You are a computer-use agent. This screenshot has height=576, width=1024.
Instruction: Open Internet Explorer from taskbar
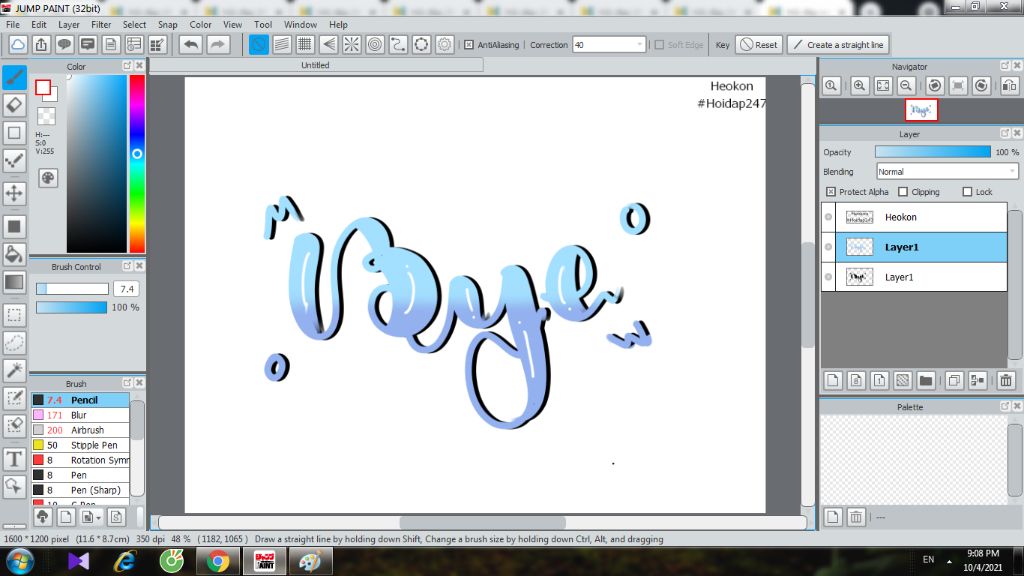(125, 561)
